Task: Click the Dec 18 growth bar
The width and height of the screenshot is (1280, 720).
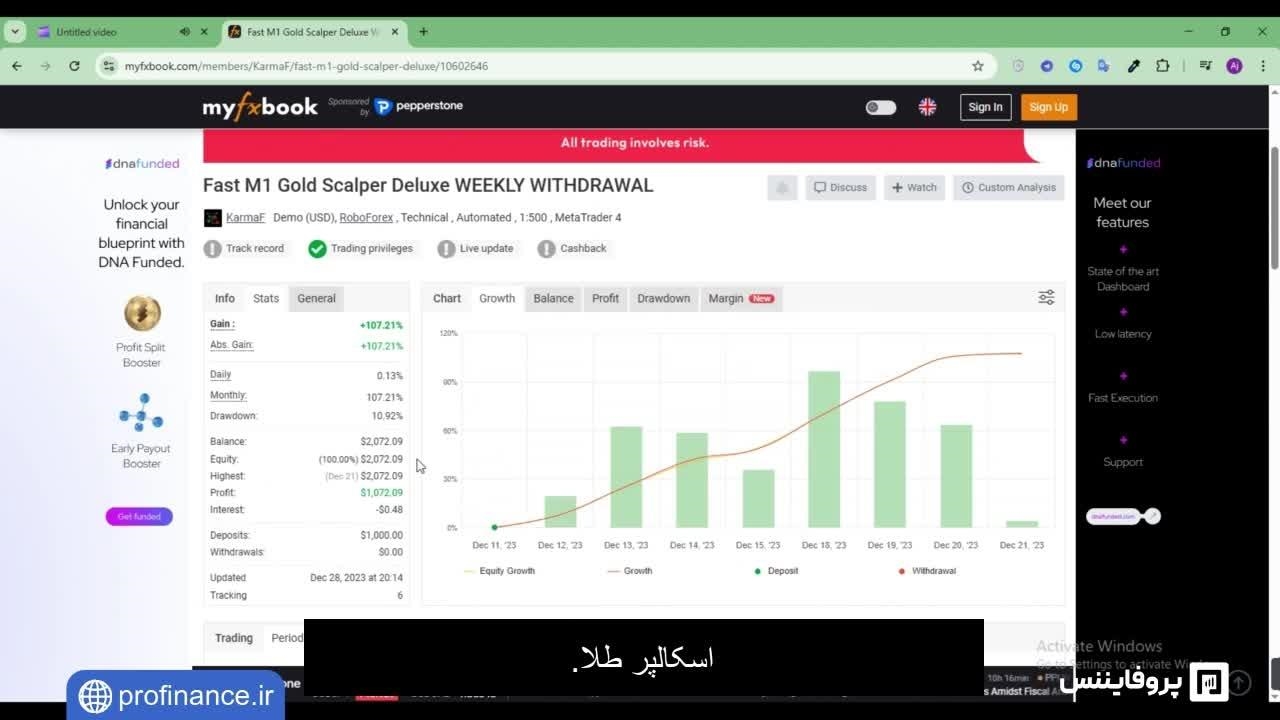Action: (824, 449)
